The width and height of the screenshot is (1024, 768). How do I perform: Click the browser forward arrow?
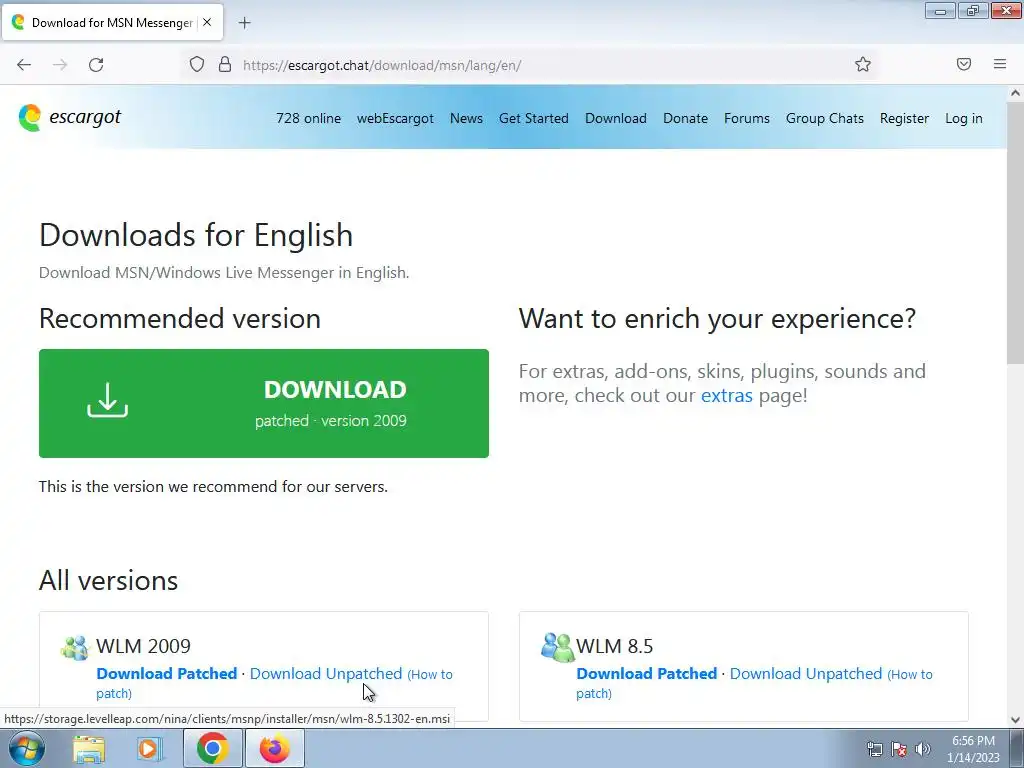(x=60, y=65)
